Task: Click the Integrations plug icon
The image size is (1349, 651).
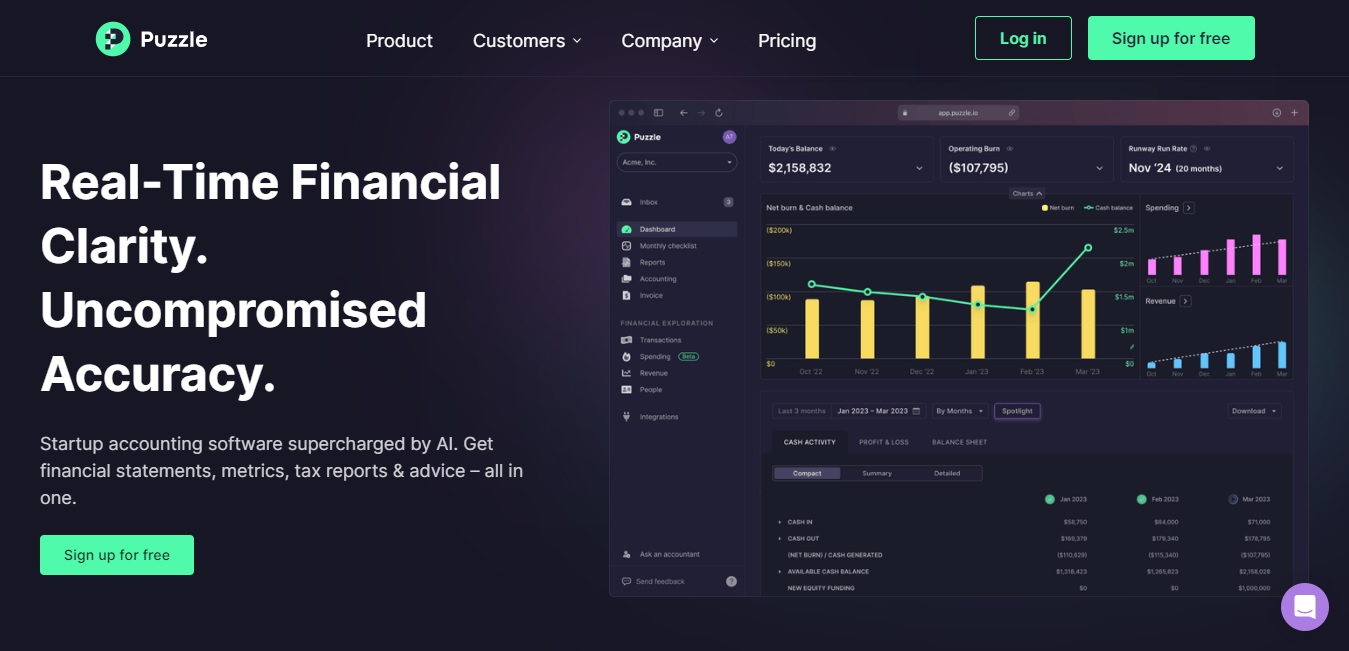Action: click(627, 417)
